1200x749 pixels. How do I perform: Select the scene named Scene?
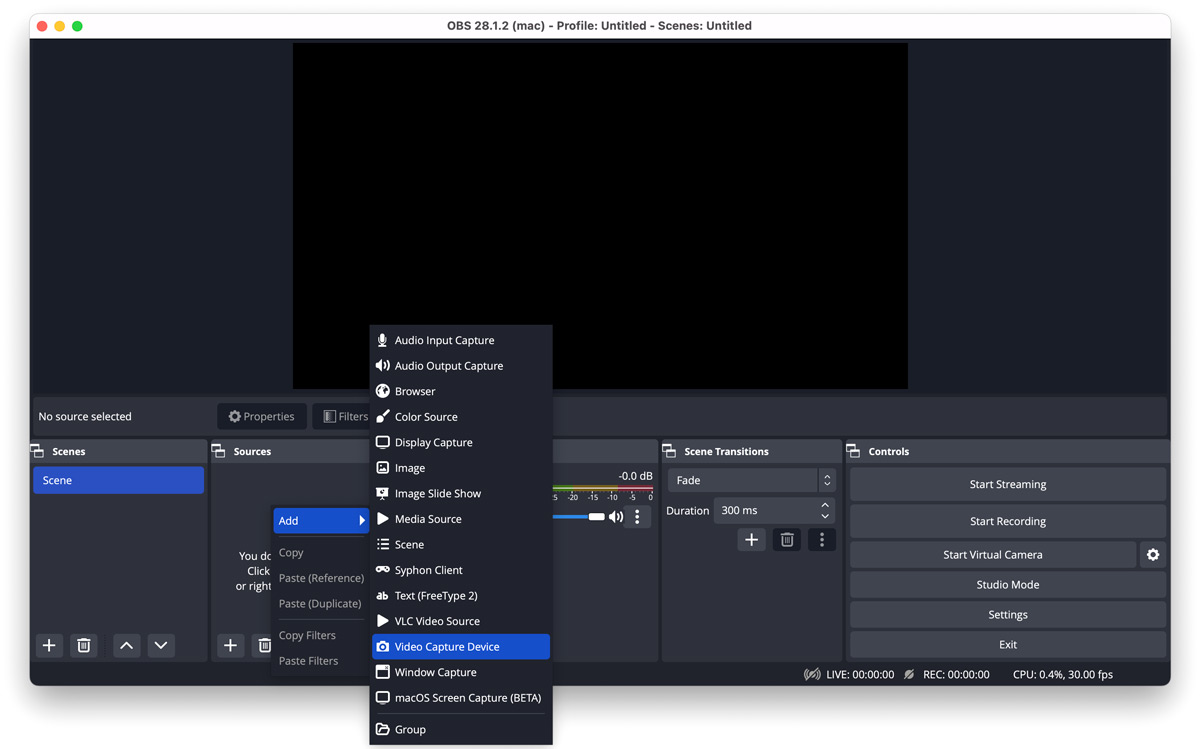point(118,480)
